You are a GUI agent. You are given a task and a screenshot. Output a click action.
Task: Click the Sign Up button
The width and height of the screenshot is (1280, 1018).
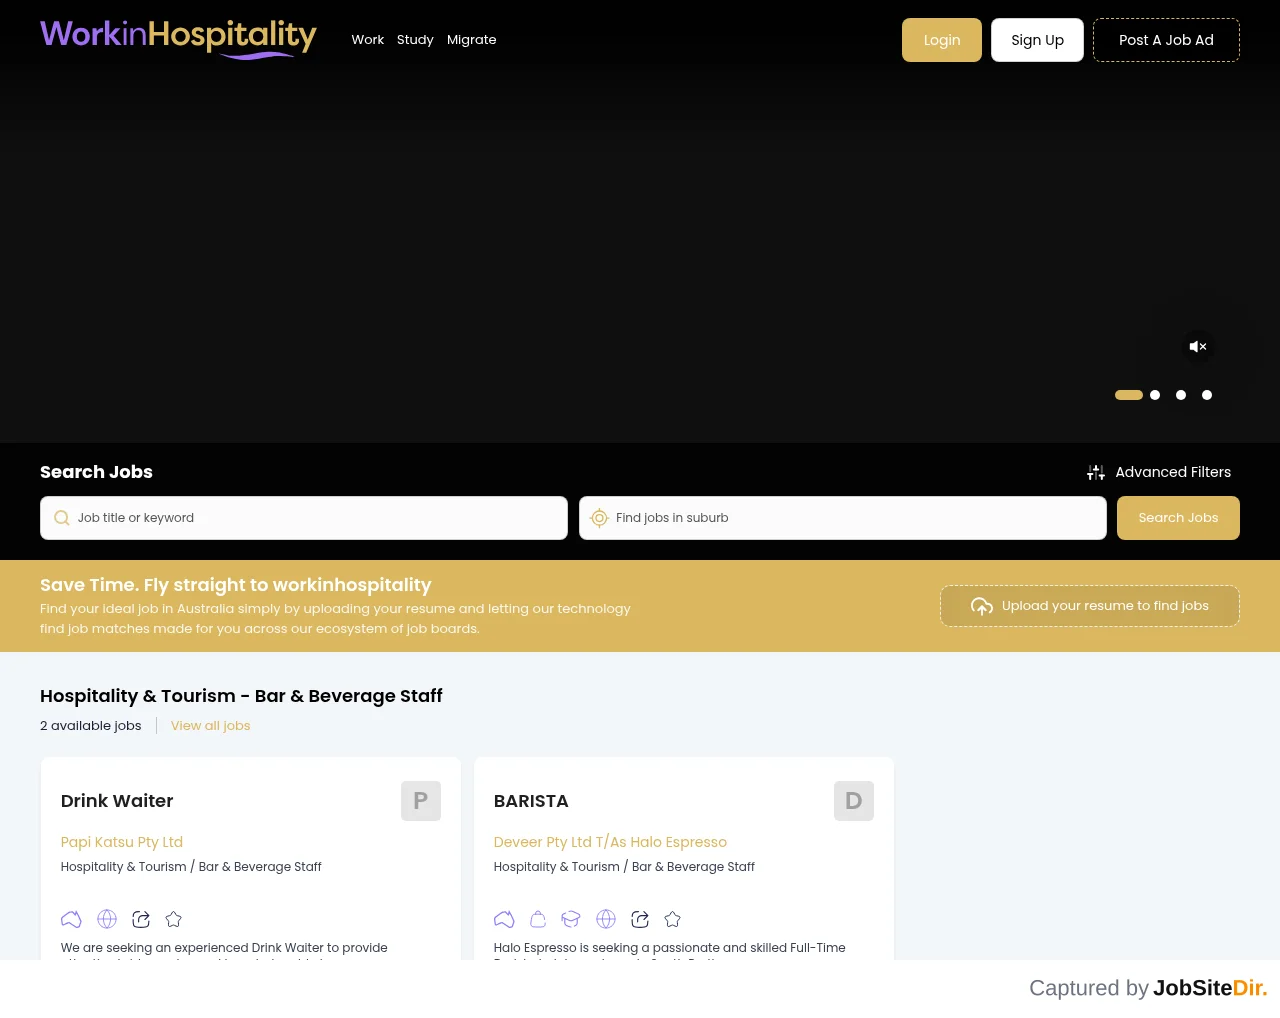pos(1037,40)
